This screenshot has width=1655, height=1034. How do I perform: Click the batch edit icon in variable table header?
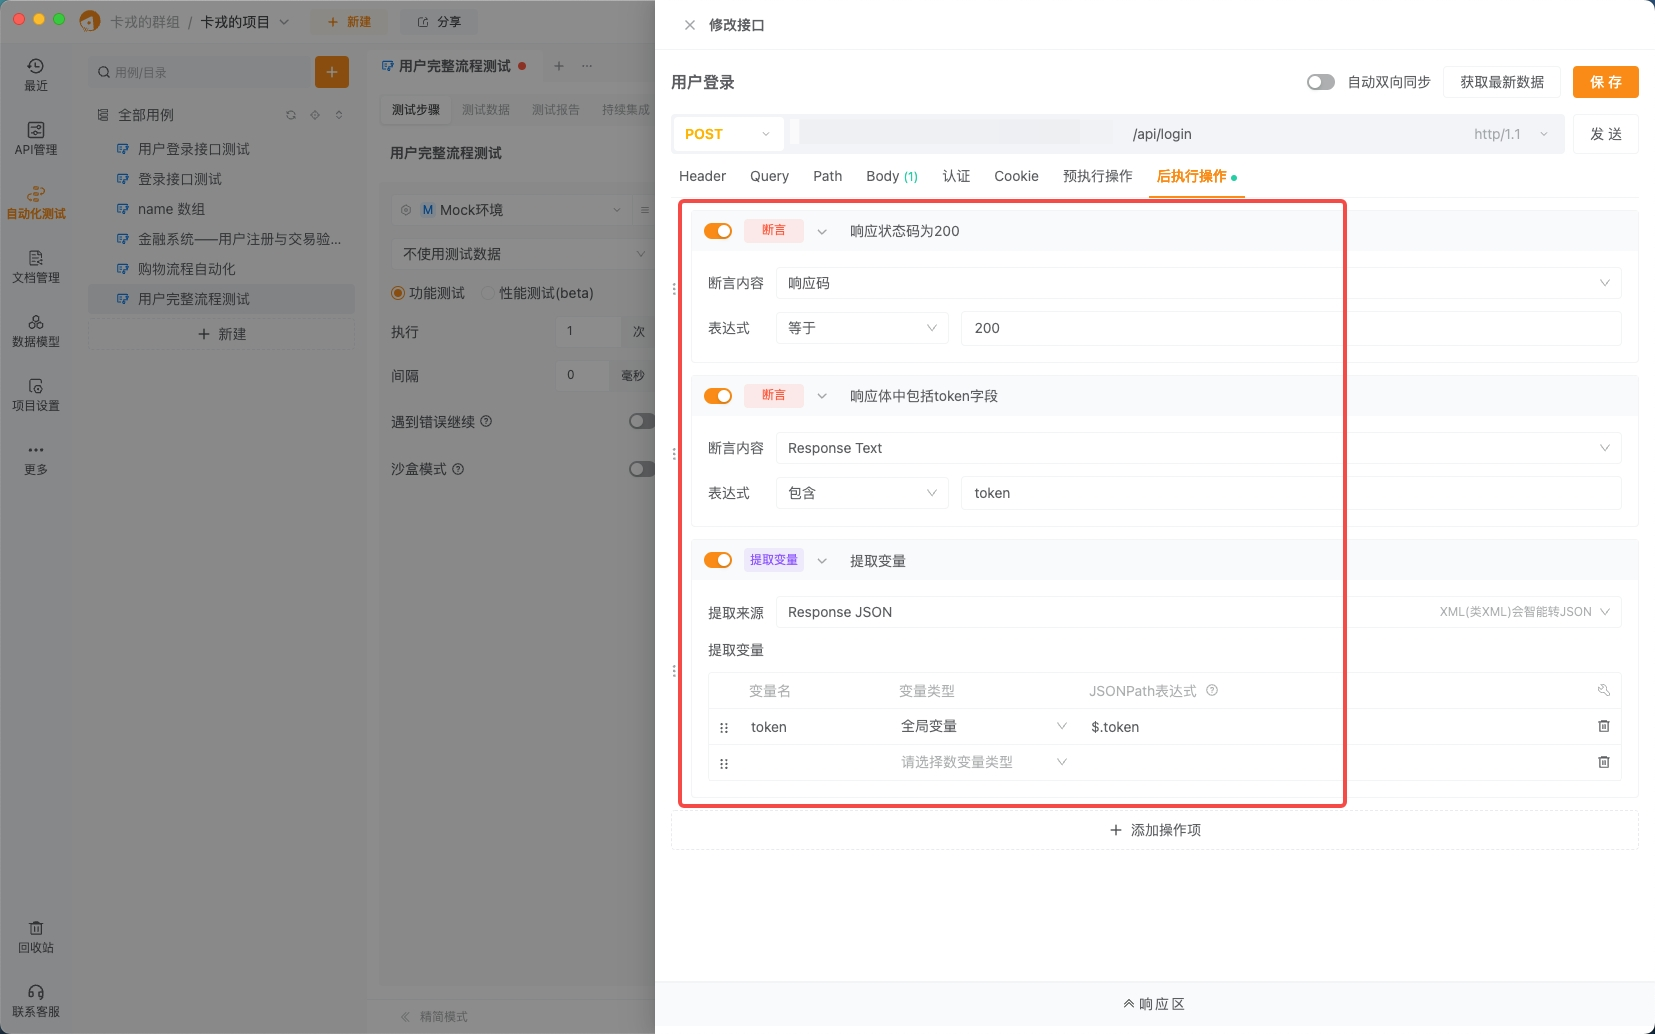click(1604, 690)
